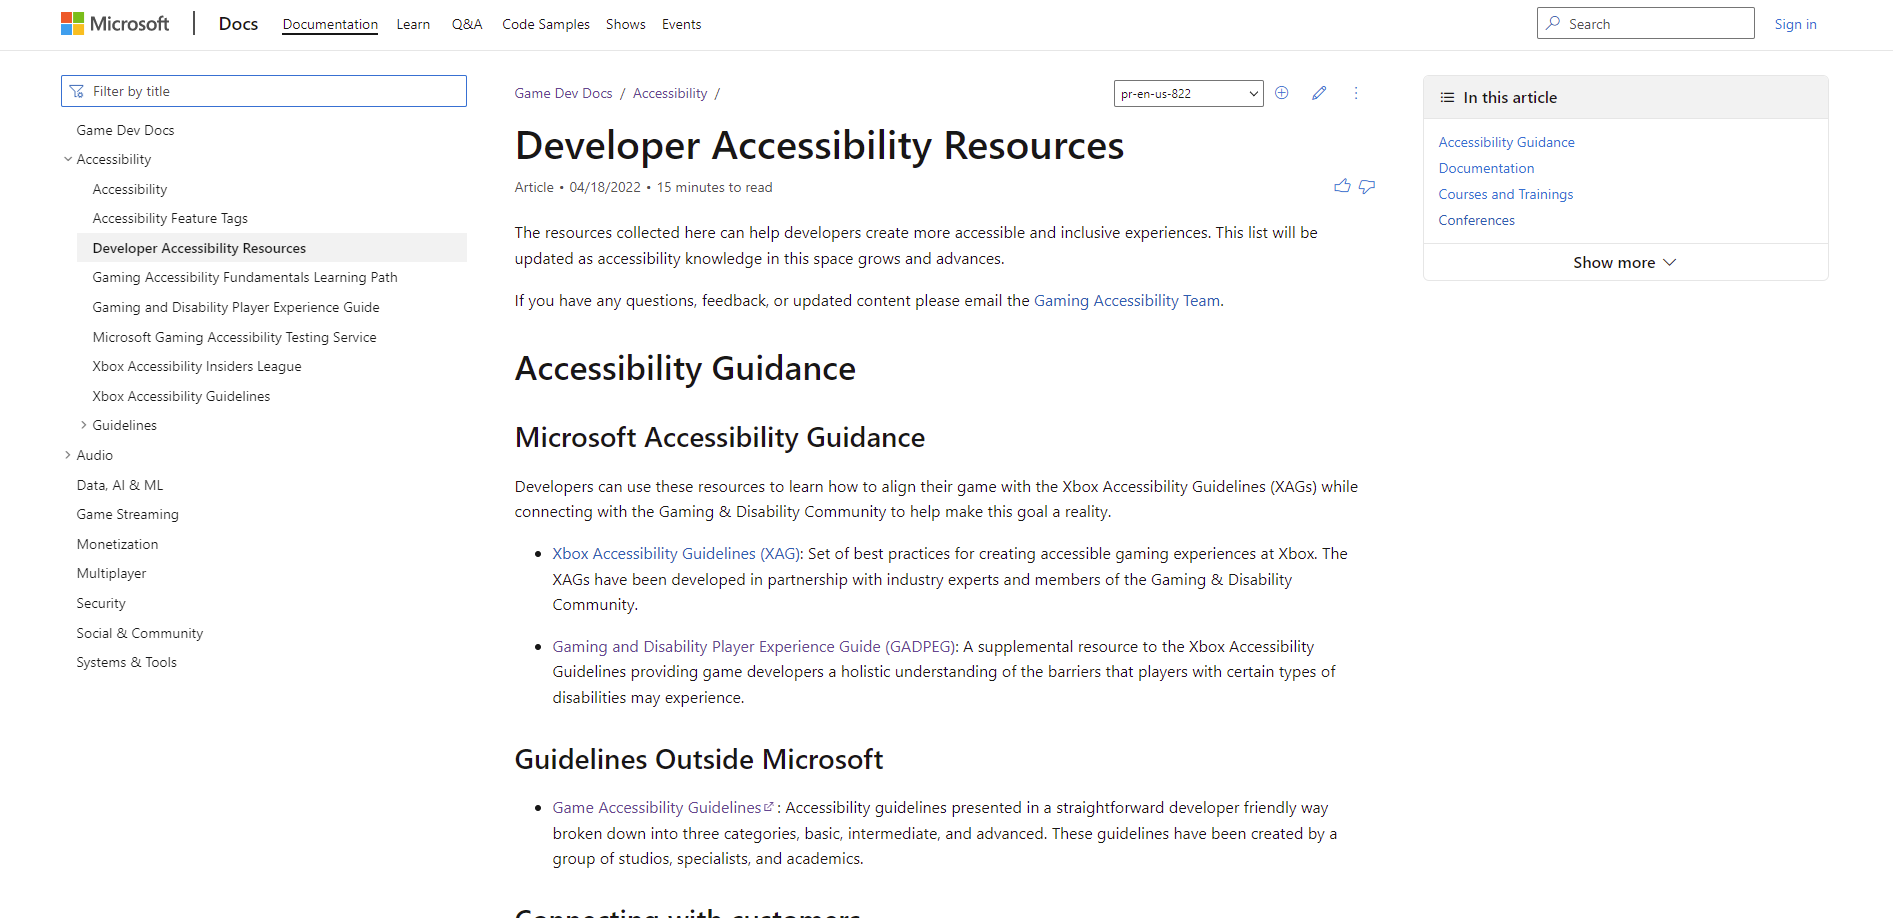Click the thumbs down feedback icon

1367,186
